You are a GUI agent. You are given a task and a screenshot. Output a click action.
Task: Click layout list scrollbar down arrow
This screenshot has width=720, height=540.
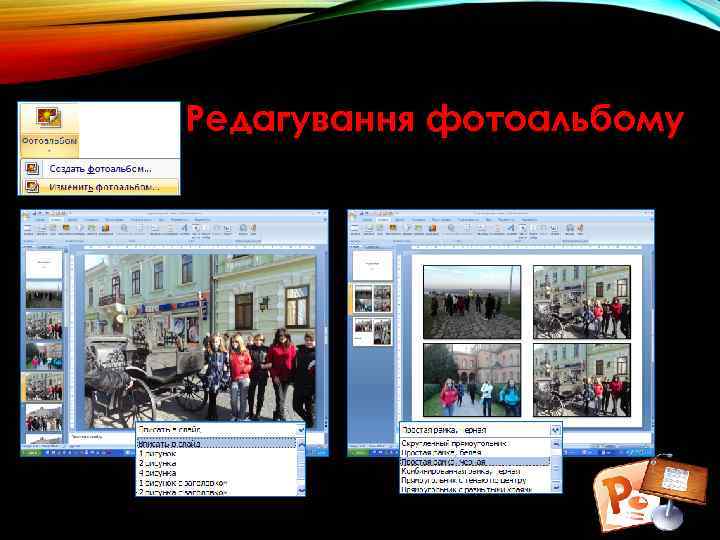301,491
